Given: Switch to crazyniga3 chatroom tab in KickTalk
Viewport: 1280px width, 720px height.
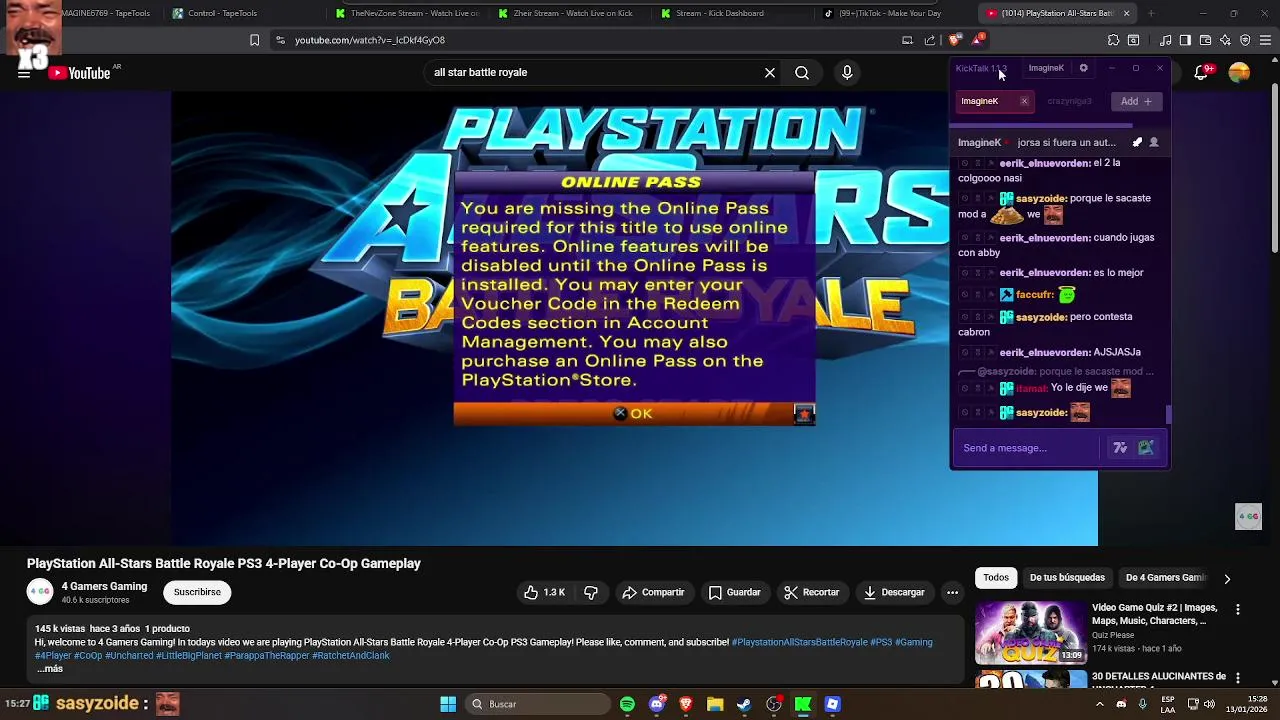Looking at the screenshot, I should pyautogui.click(x=1069, y=101).
